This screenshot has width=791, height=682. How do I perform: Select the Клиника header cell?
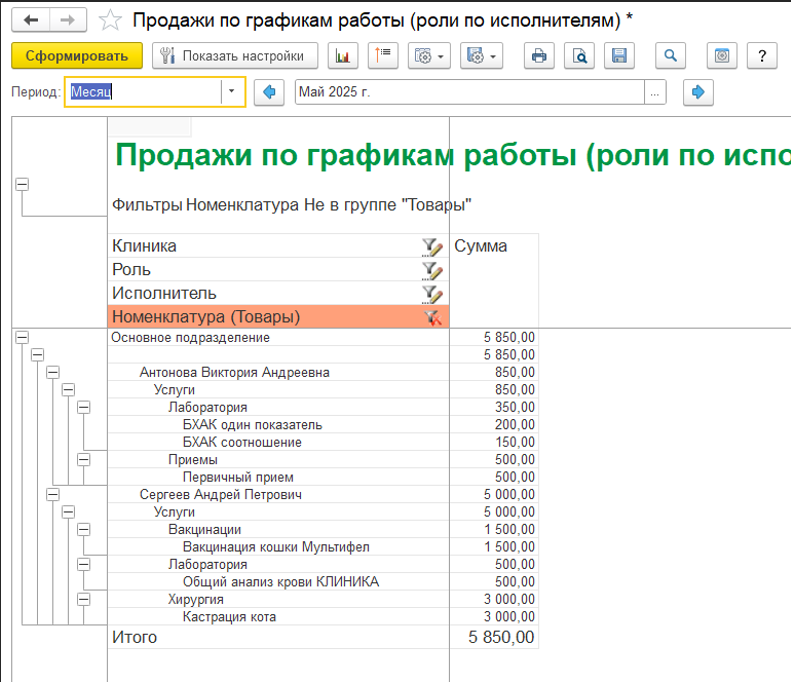(278, 246)
